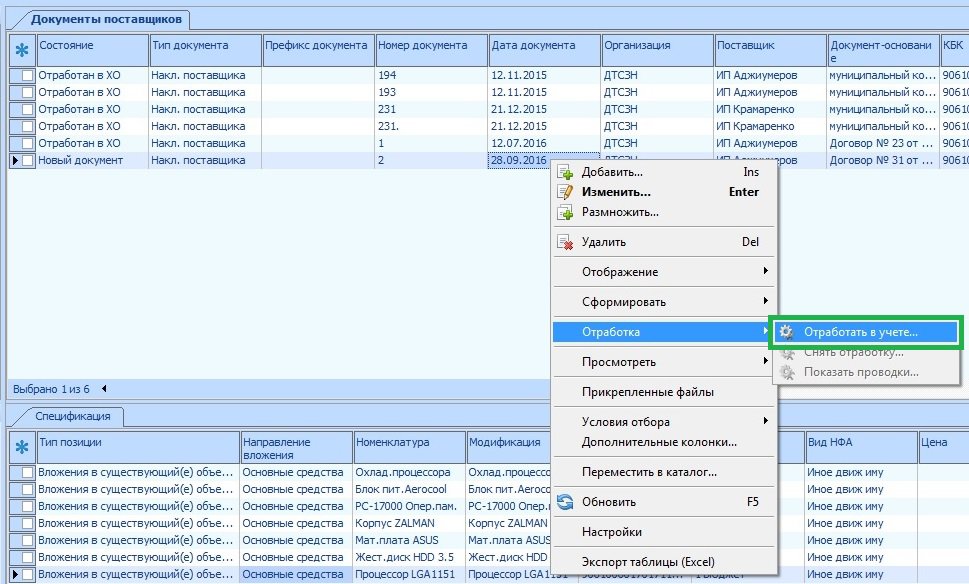Click supplier cell ИП Крамаренко for document 231
969x584 pixels.
tap(771, 109)
